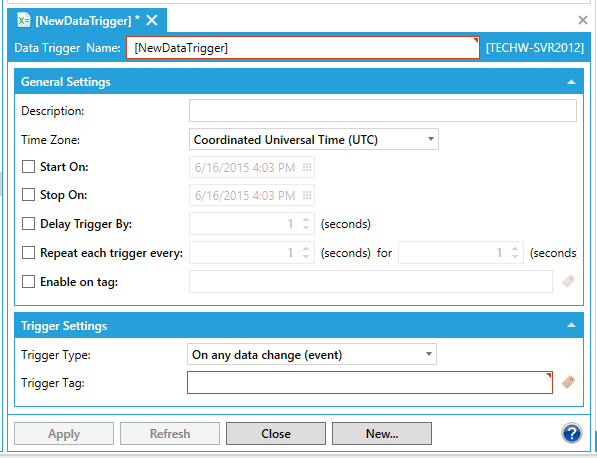Image resolution: width=597 pixels, height=458 pixels.
Task: Click the Description text field
Action: [383, 111]
